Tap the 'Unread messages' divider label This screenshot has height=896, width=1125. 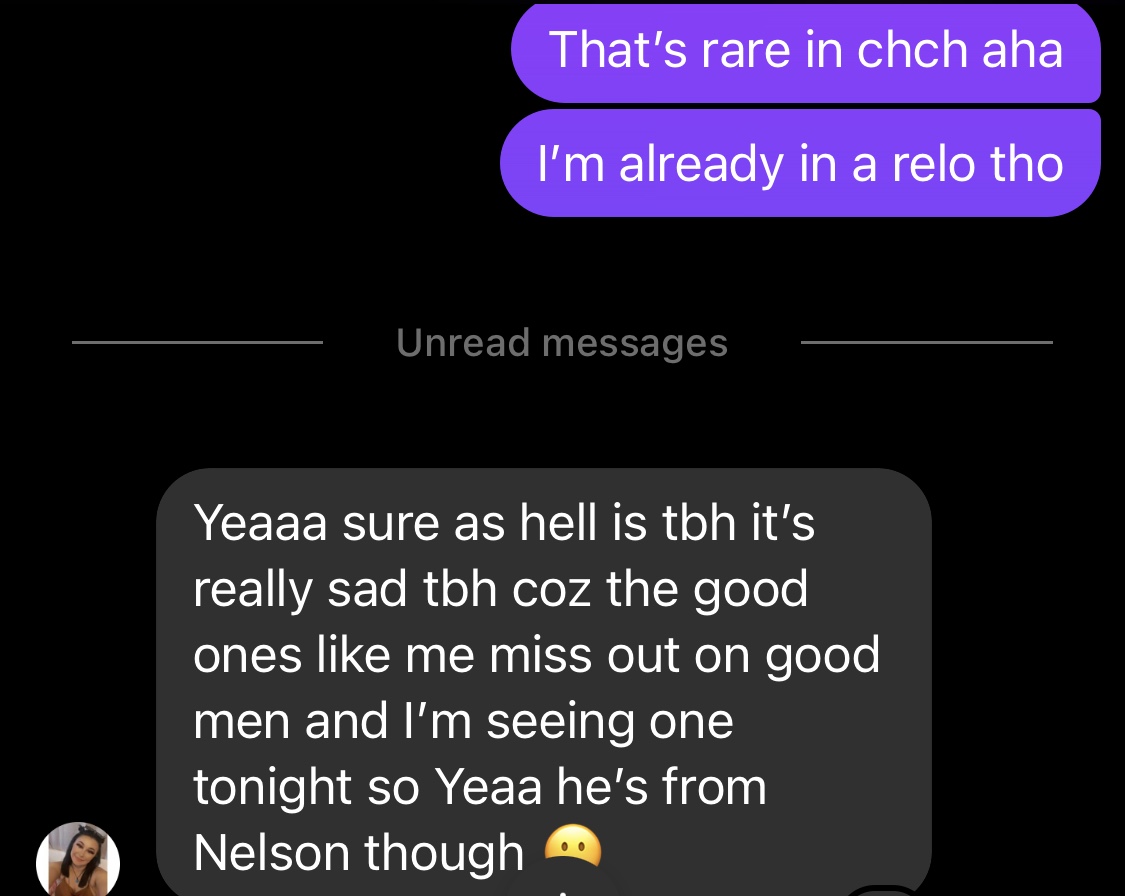562,342
